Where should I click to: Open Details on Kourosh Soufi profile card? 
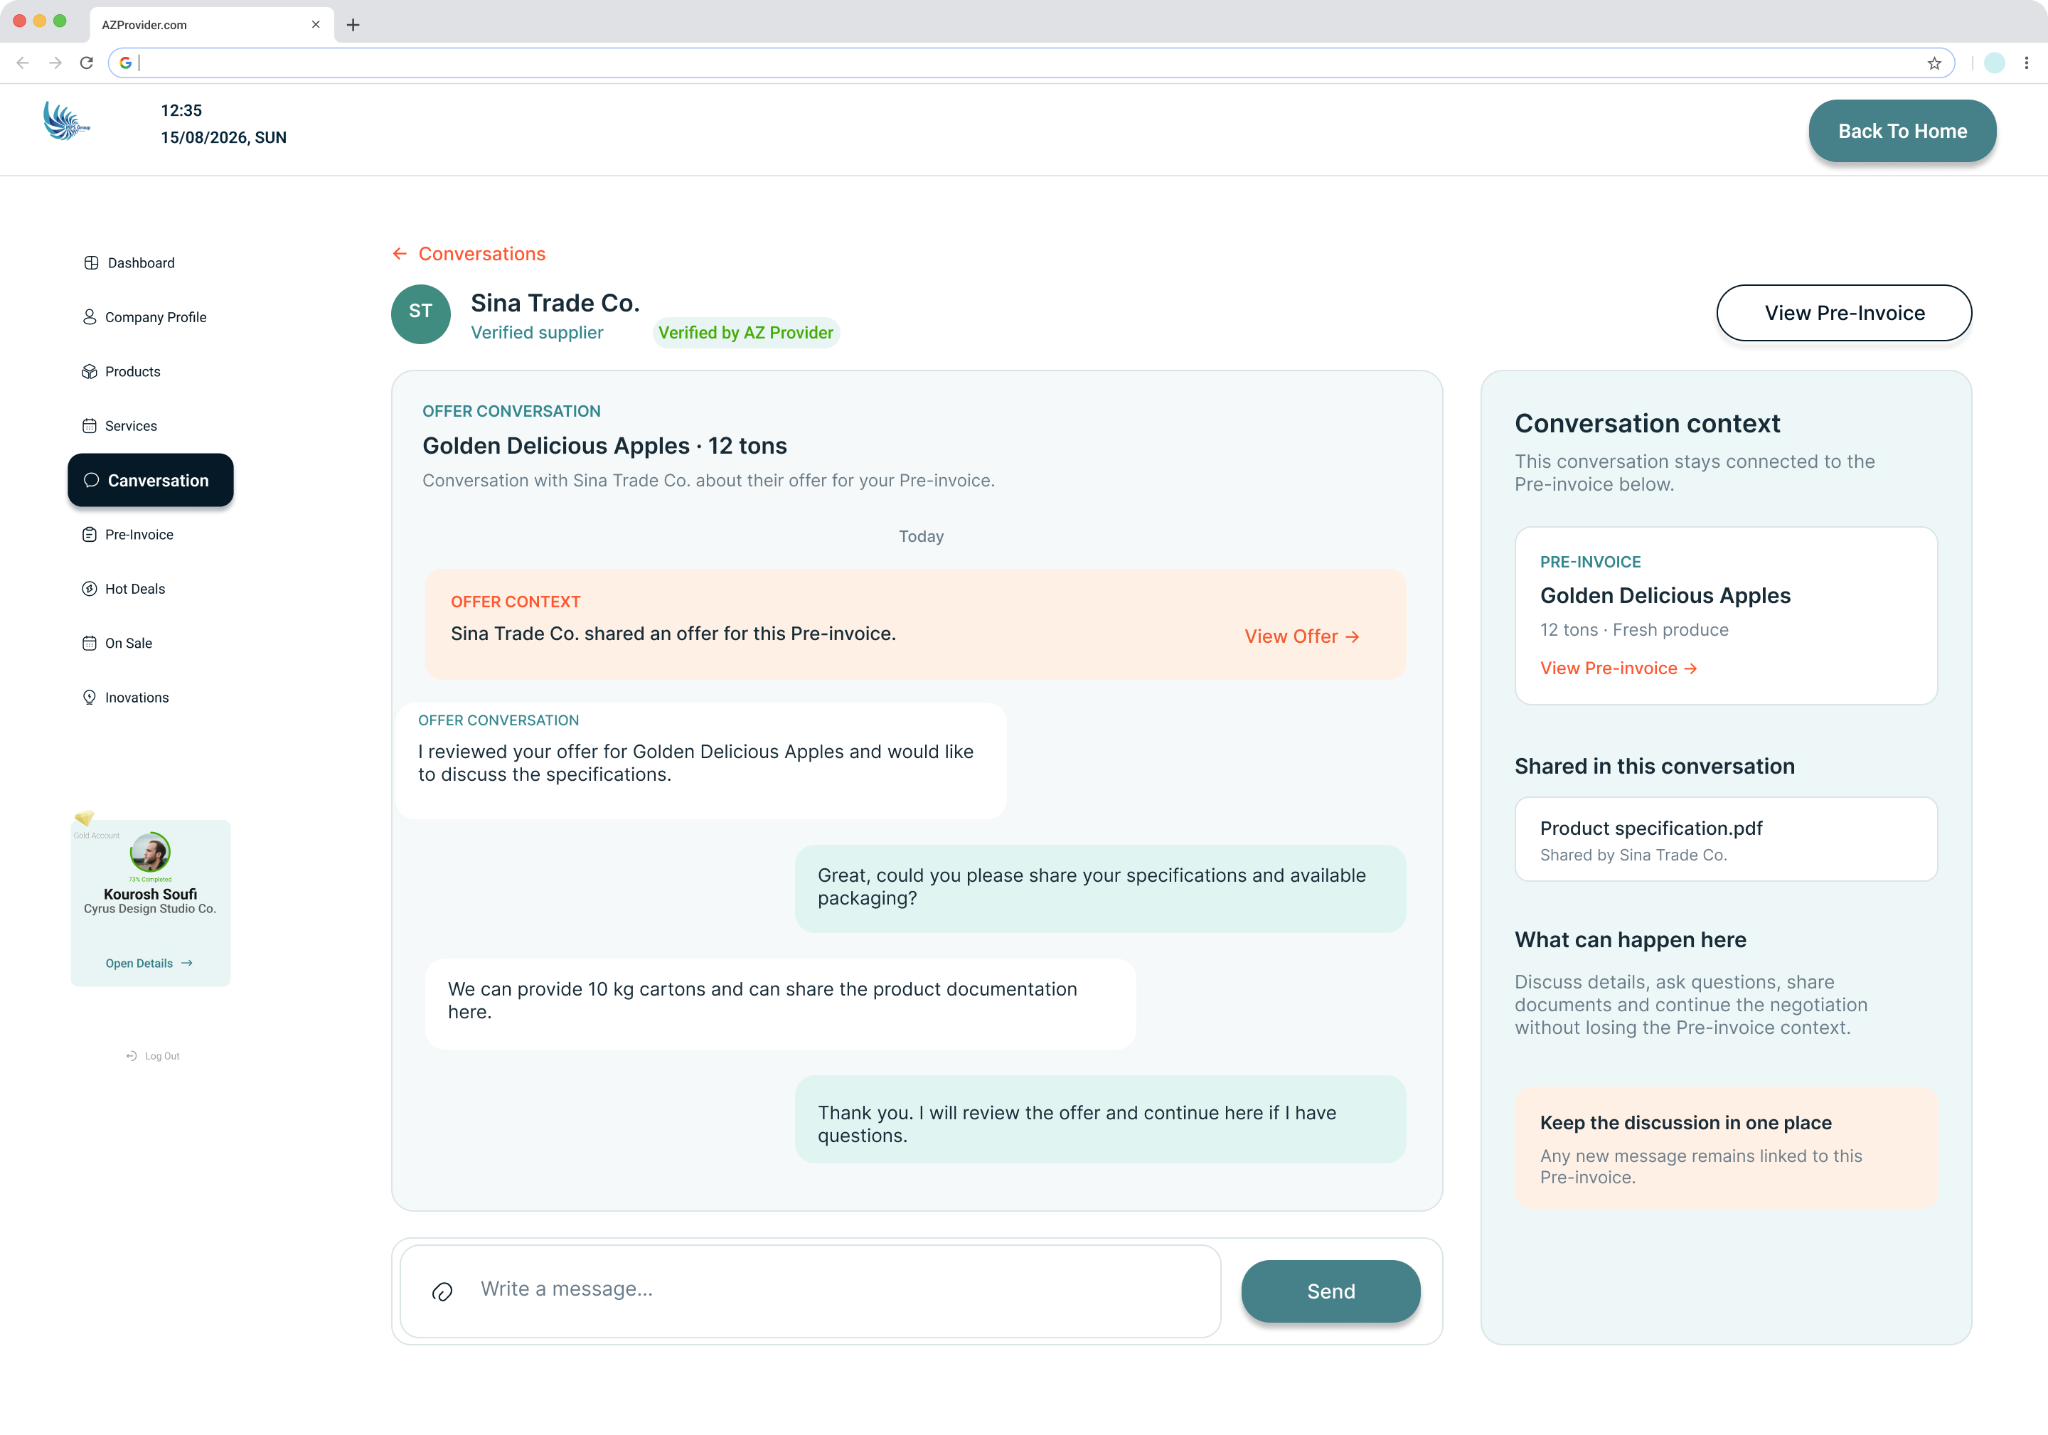(149, 963)
